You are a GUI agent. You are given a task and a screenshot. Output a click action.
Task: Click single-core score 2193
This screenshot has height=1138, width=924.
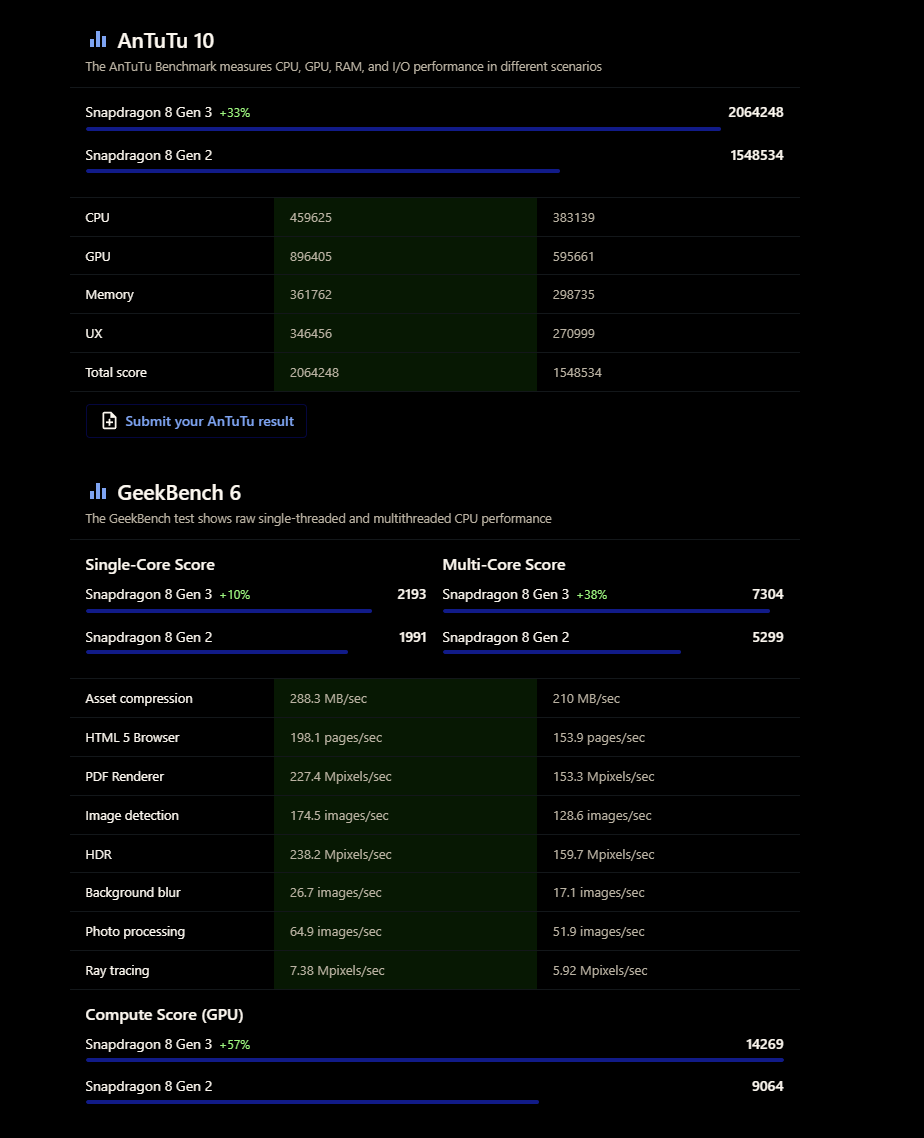412,594
